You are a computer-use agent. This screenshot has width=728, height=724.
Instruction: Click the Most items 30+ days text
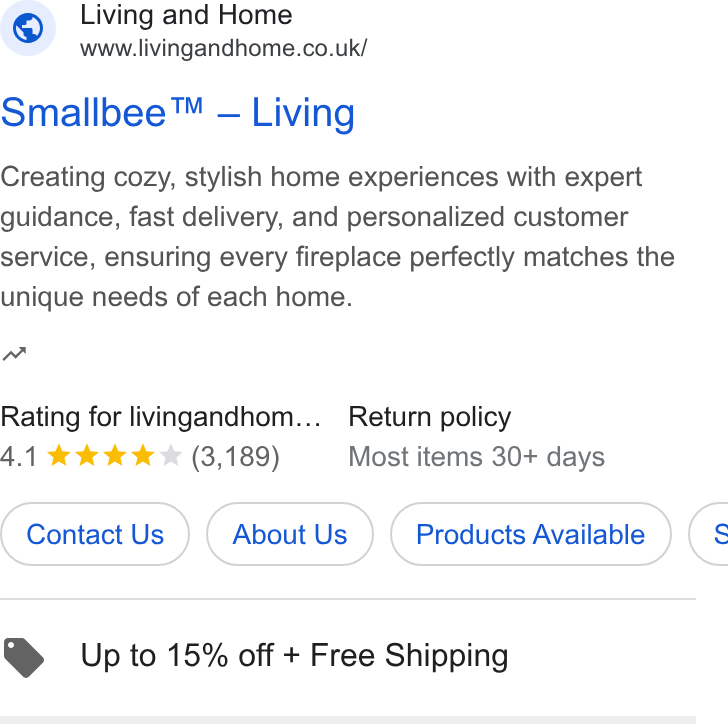476,457
